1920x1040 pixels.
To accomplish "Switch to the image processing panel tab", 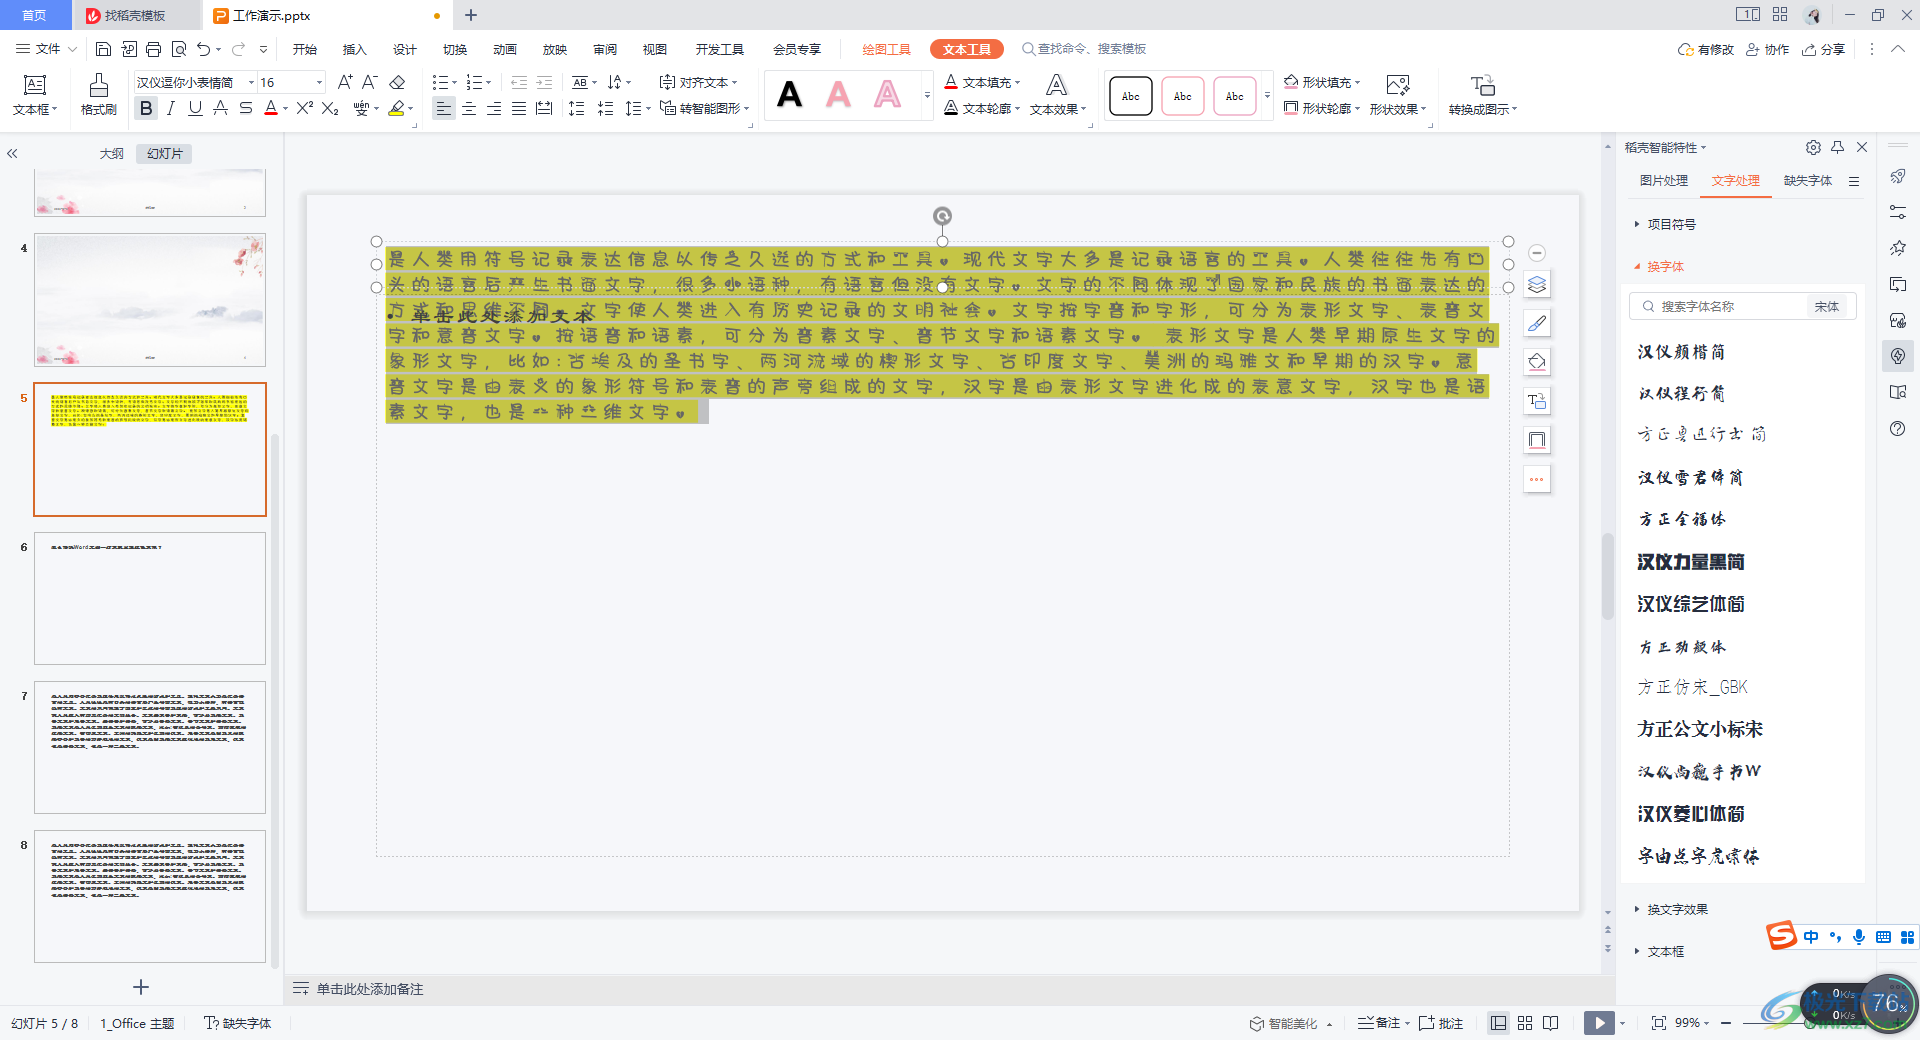I will [x=1664, y=180].
